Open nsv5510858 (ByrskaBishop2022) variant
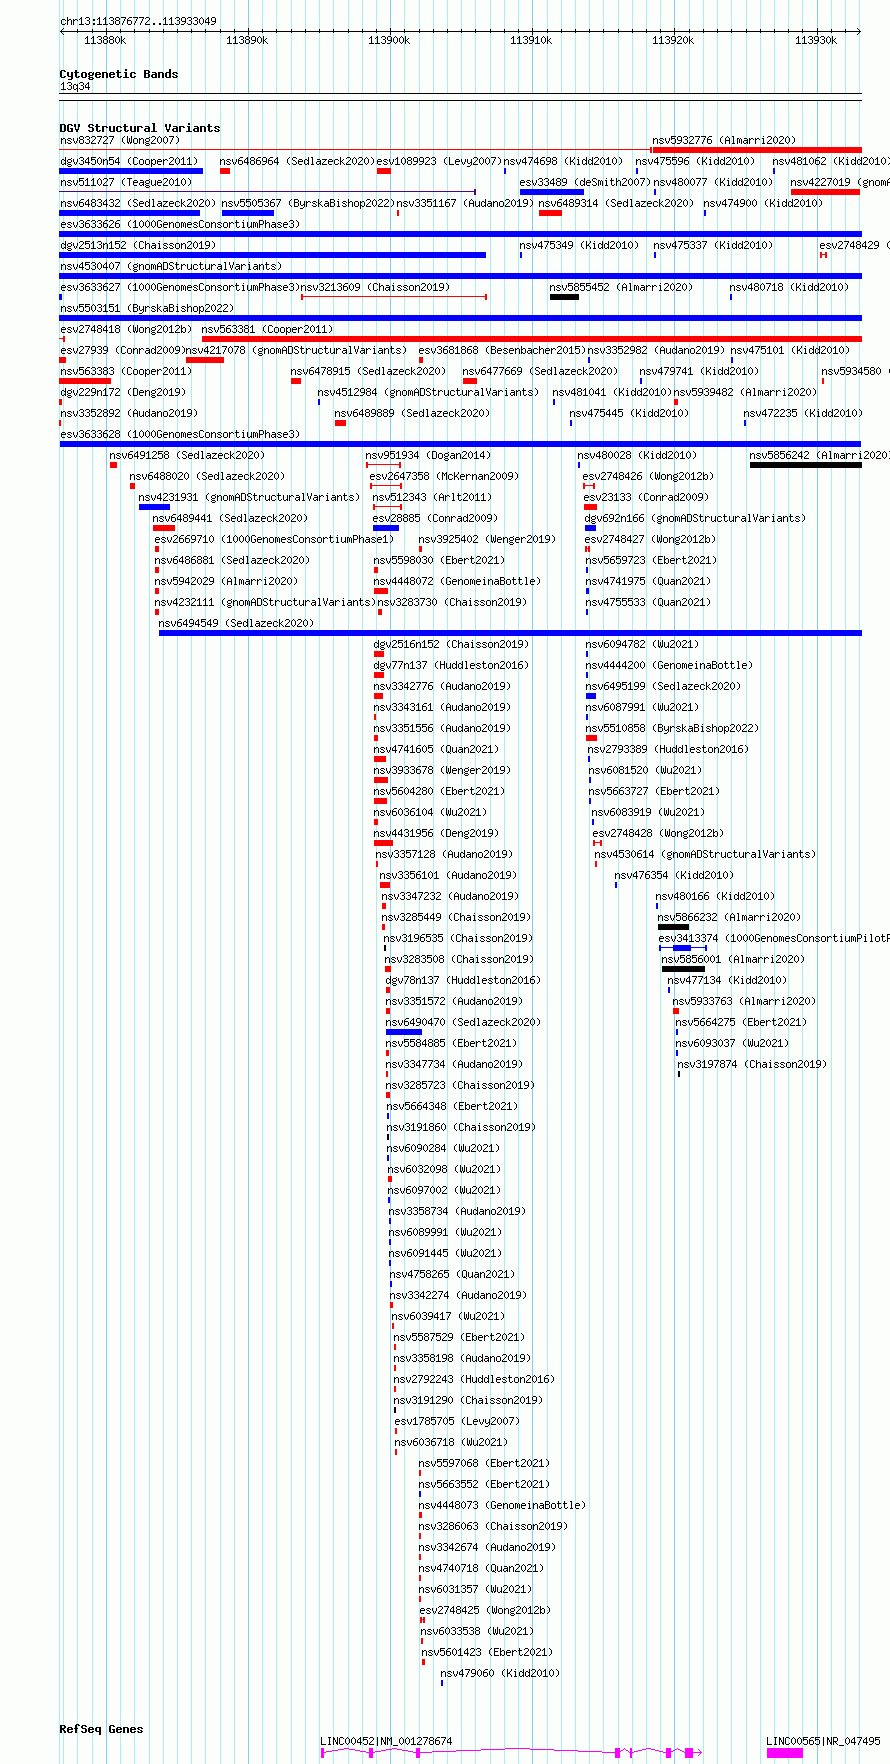This screenshot has height=1764, width=890. [x=673, y=729]
